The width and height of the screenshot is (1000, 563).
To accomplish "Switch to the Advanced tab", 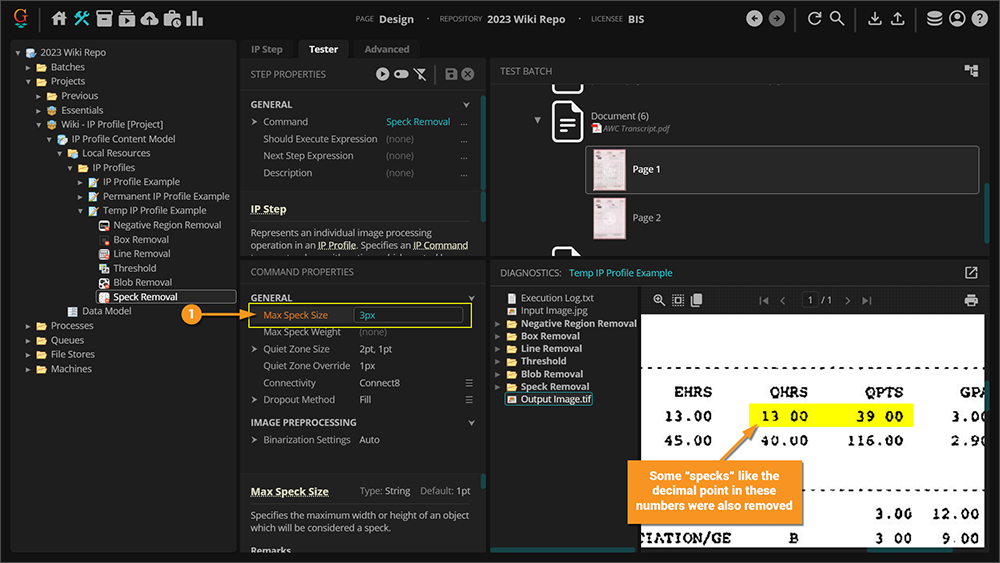I will 386,49.
